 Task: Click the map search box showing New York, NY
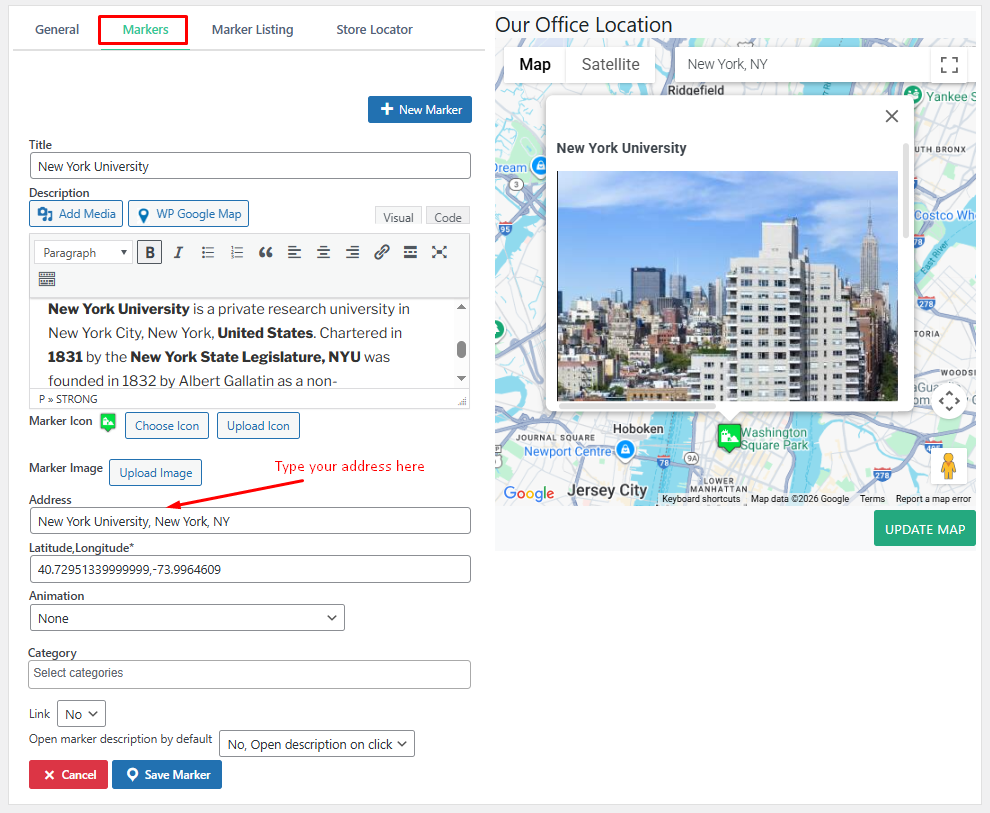(802, 64)
